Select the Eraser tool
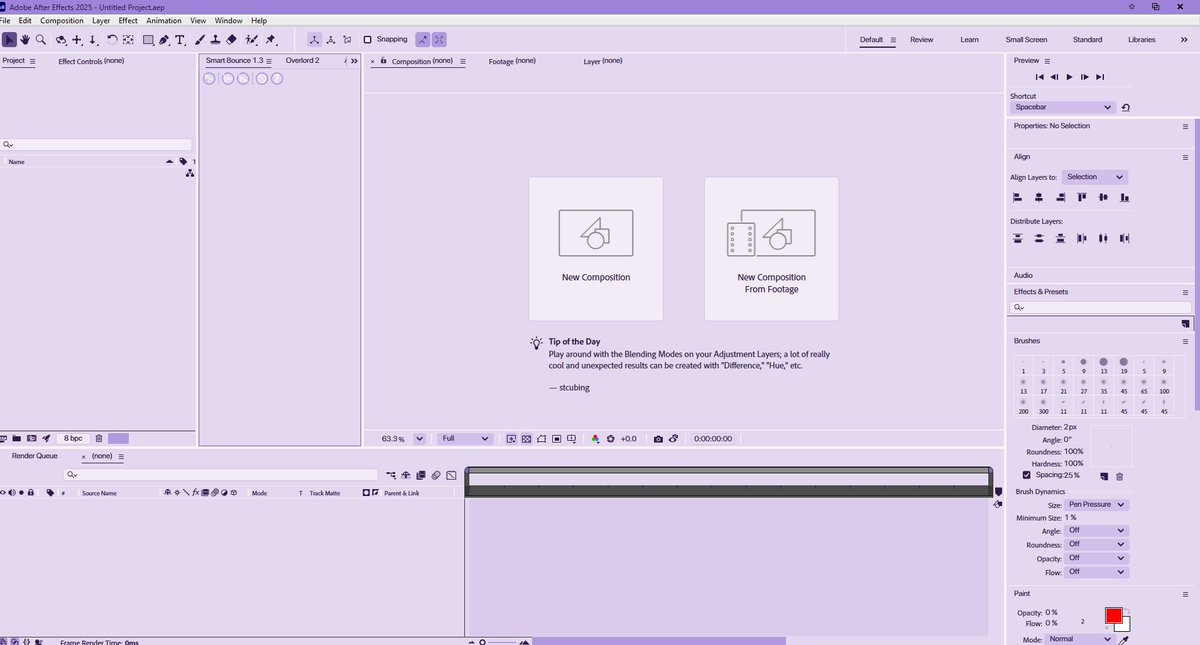This screenshot has height=645, width=1200. 231,40
